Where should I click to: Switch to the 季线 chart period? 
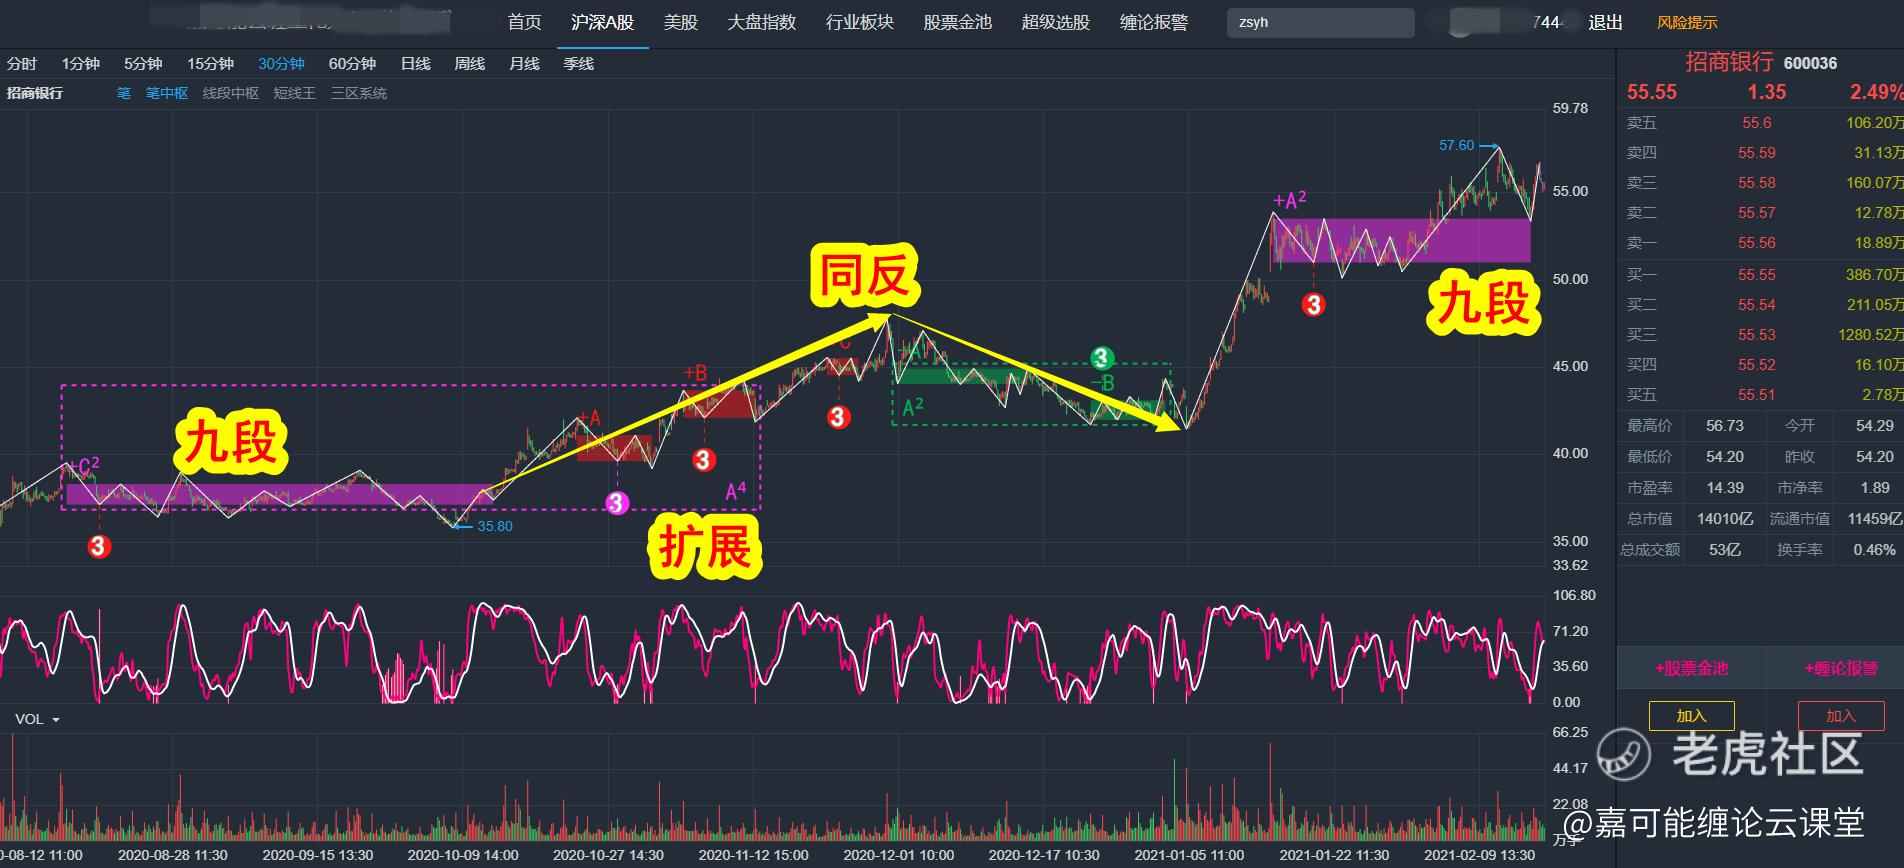click(x=578, y=63)
